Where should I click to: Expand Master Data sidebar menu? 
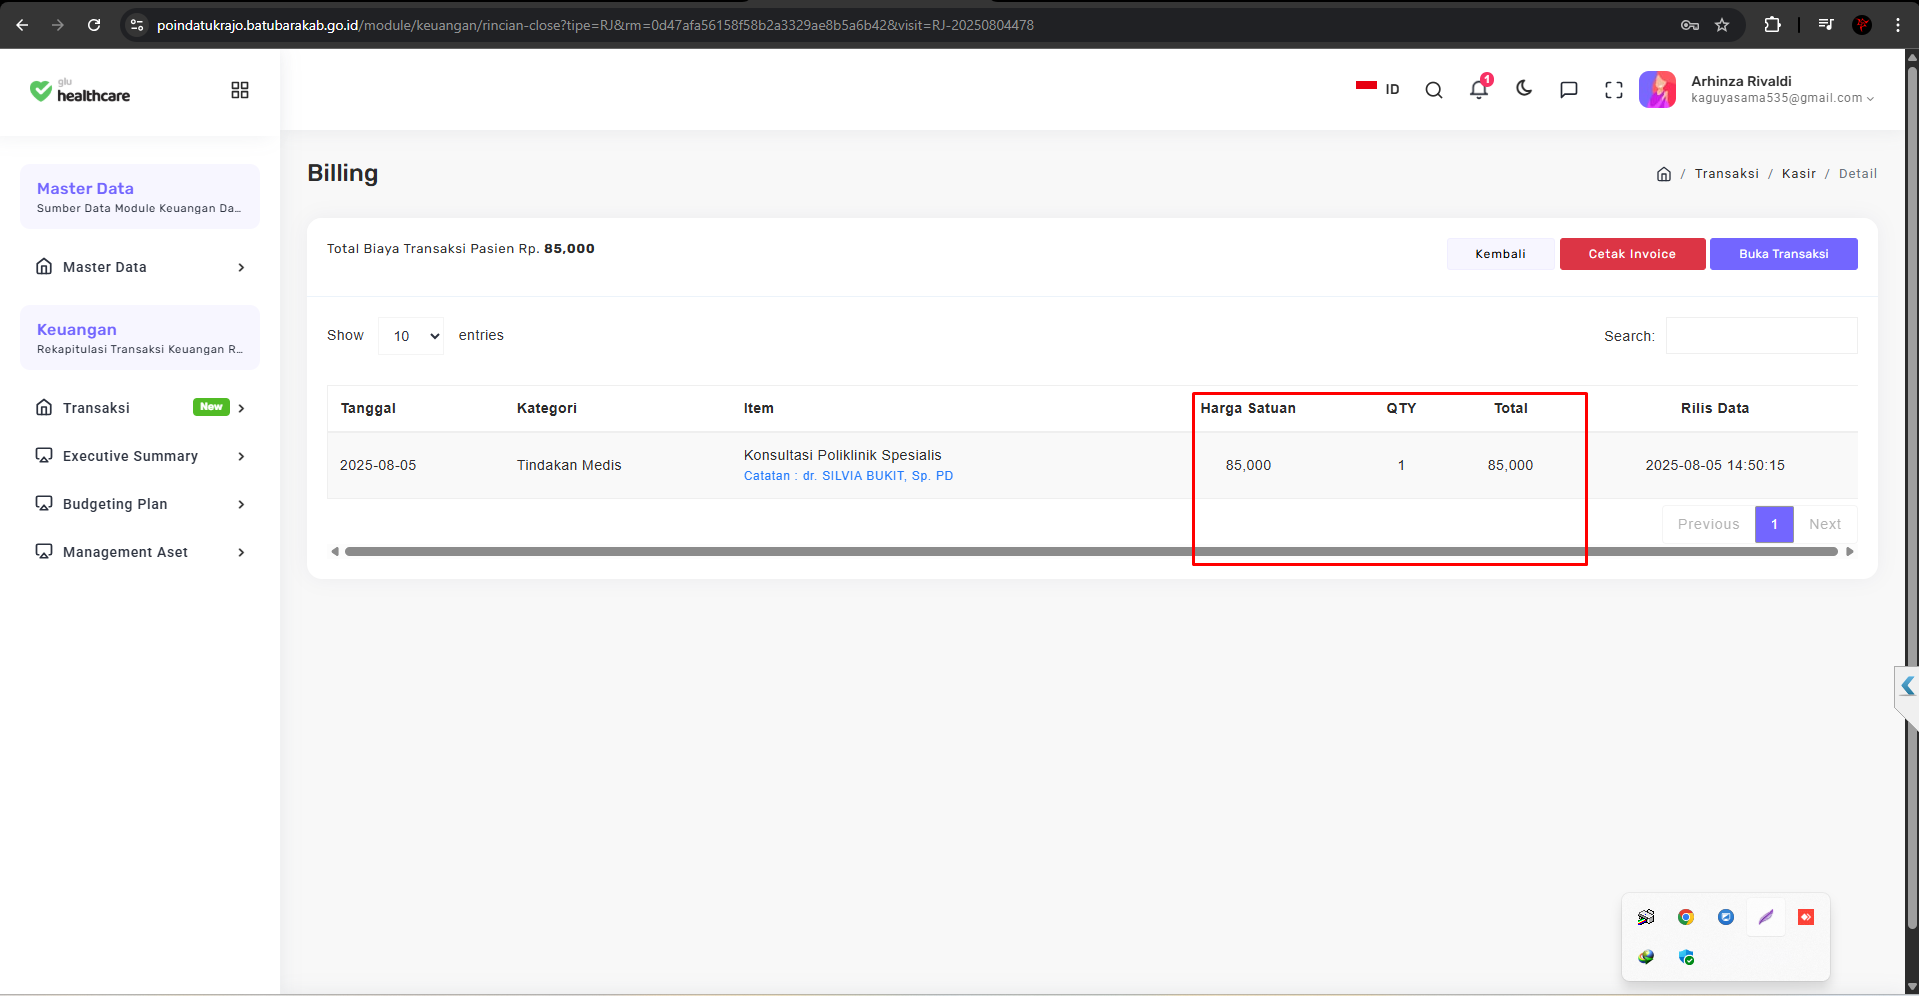[x=140, y=267]
